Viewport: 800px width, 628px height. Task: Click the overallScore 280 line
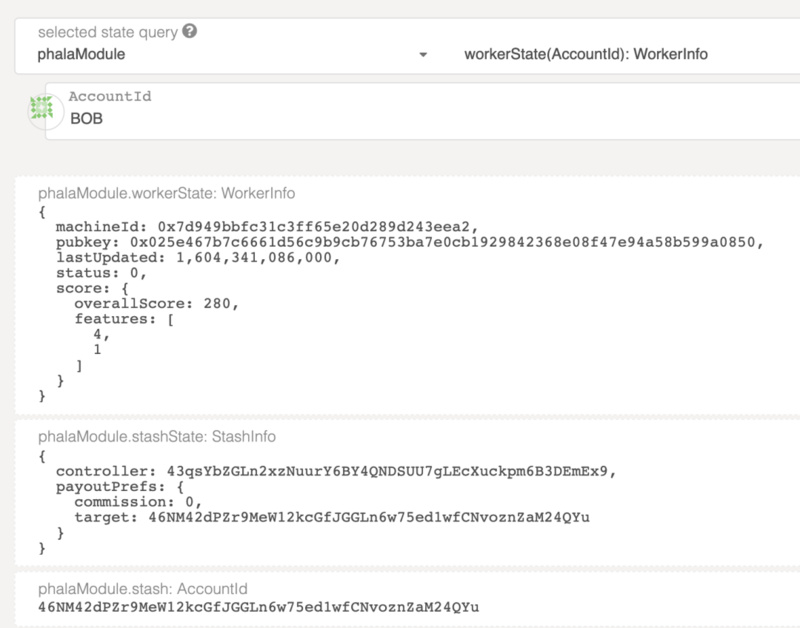(156, 304)
